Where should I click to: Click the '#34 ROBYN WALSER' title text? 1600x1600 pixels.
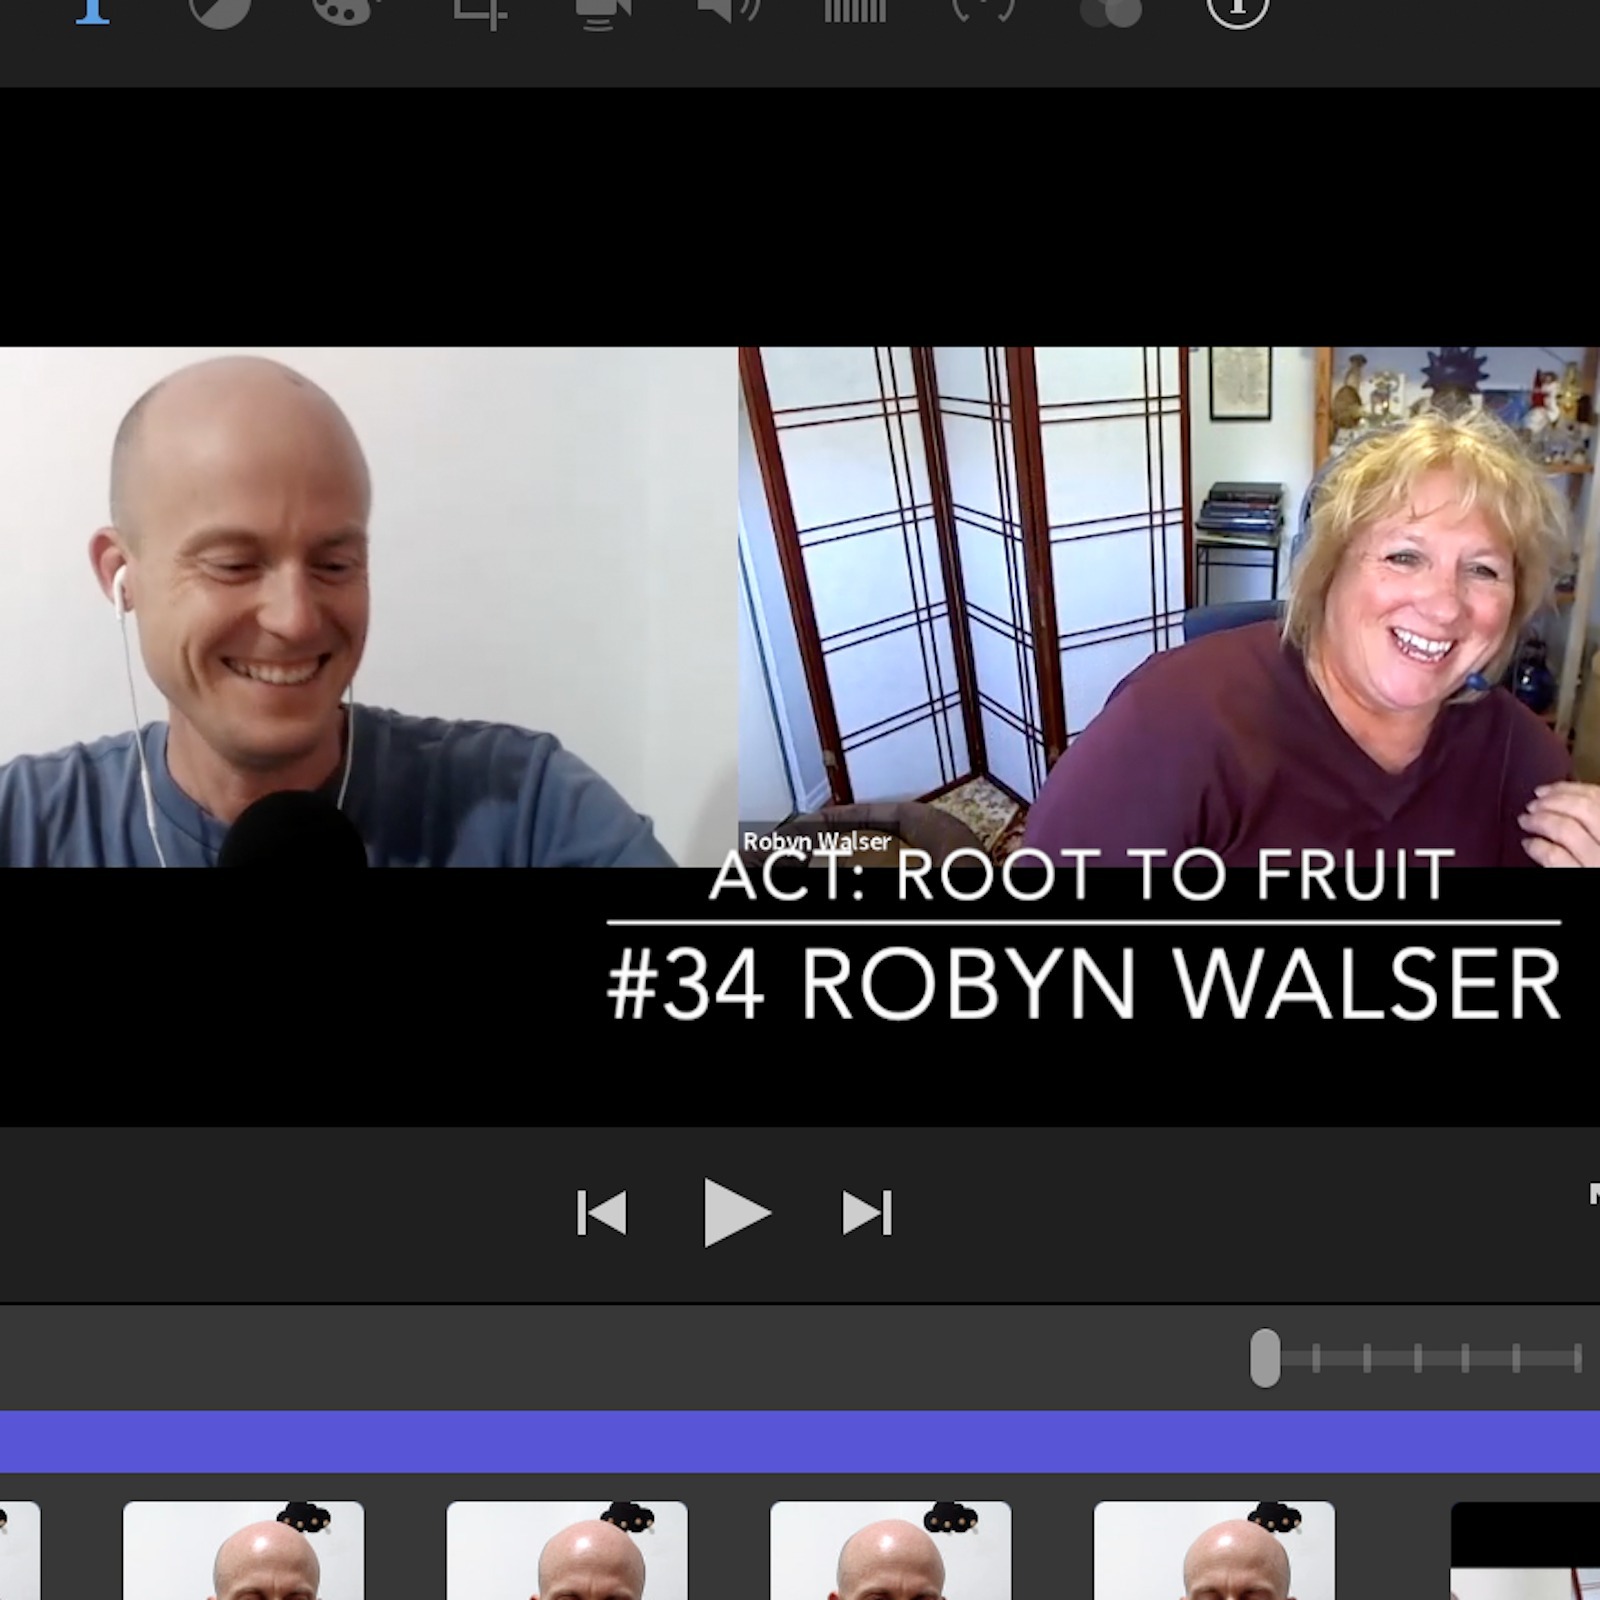tap(1084, 984)
